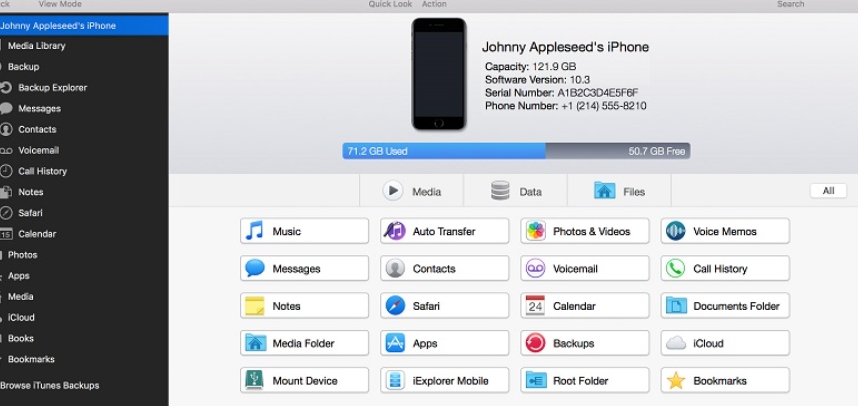Open the Calendar 24 icon in the grid
This screenshot has width=858, height=406.
click(535, 305)
